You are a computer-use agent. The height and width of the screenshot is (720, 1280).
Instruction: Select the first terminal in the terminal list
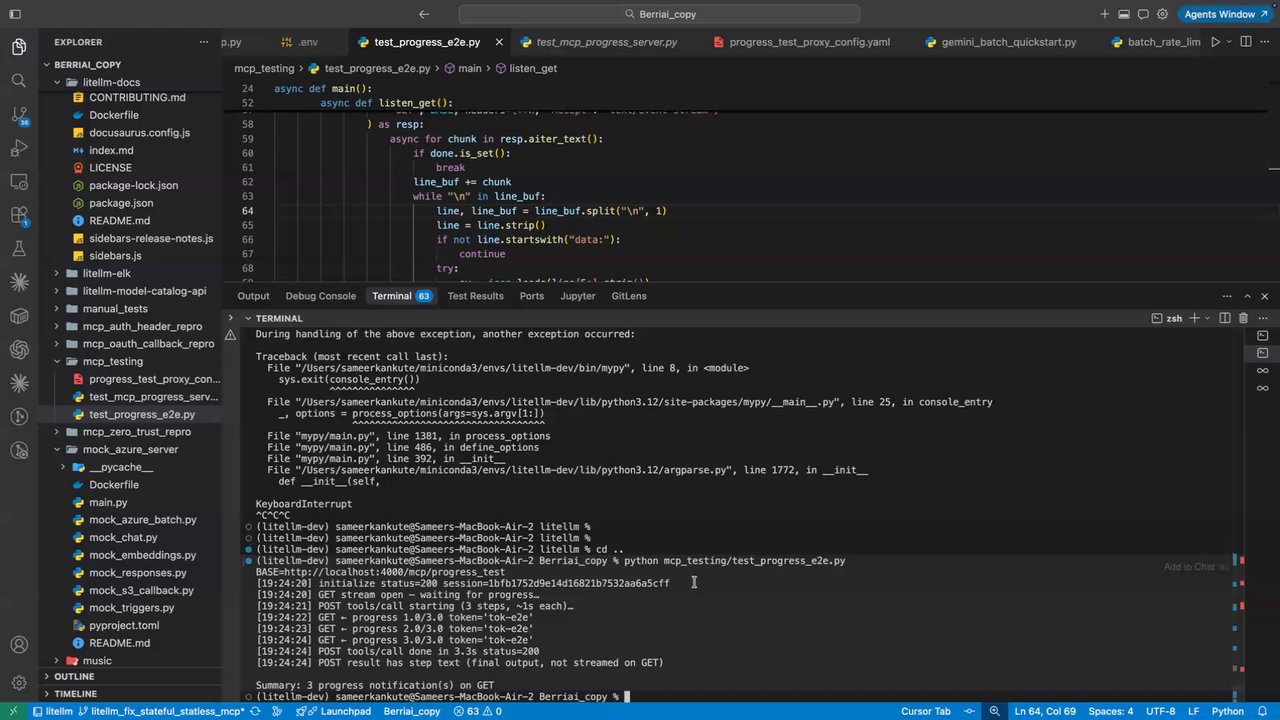[1263, 336]
